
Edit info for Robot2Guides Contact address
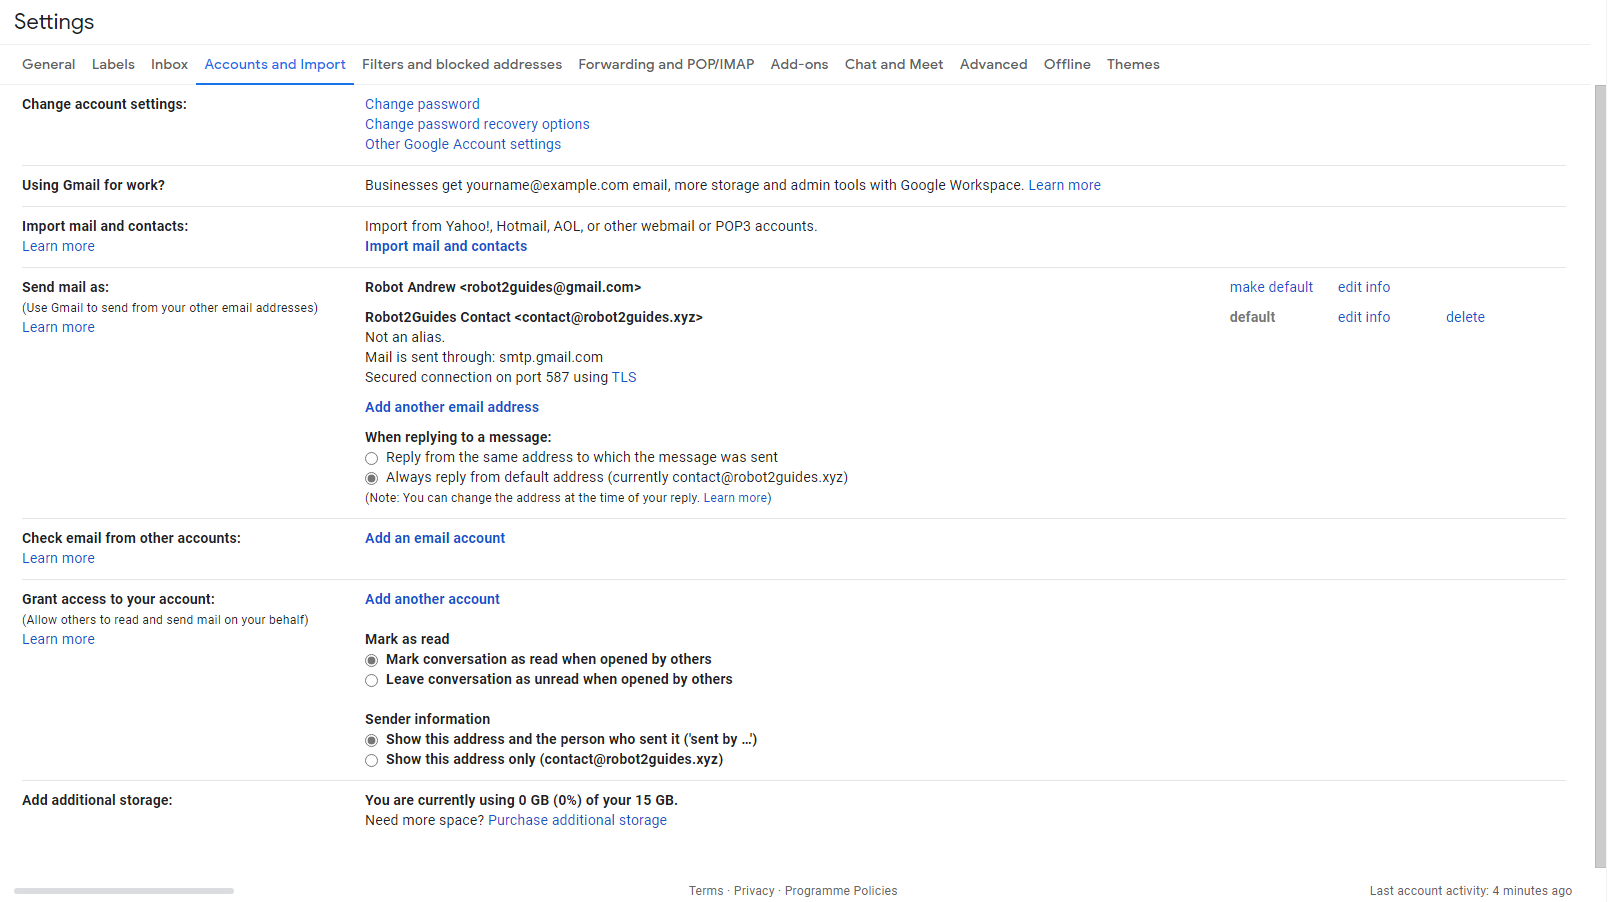1363,317
